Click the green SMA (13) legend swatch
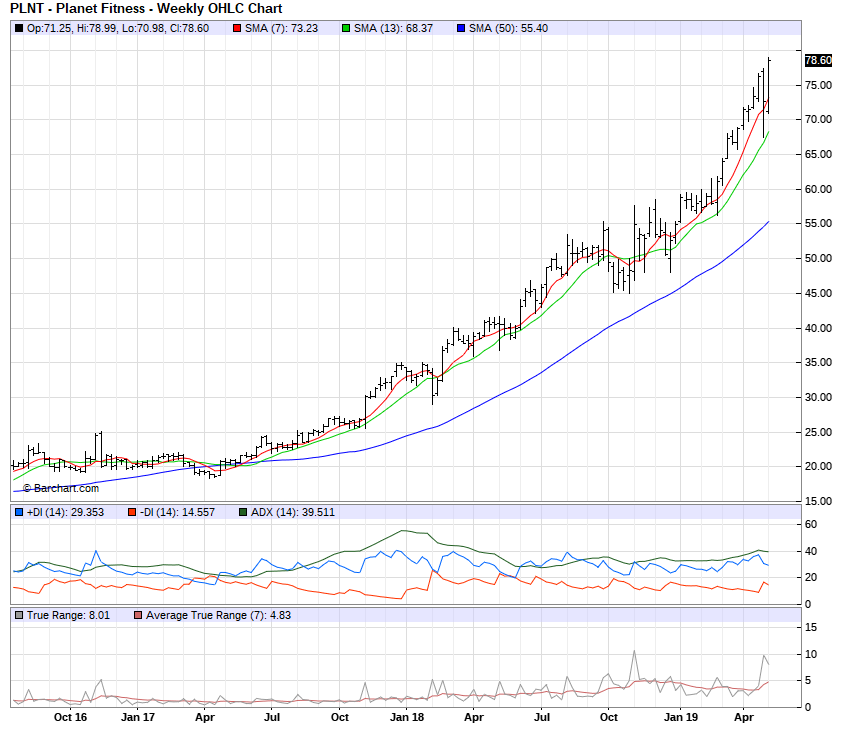The height and width of the screenshot is (748, 843). pos(346,29)
